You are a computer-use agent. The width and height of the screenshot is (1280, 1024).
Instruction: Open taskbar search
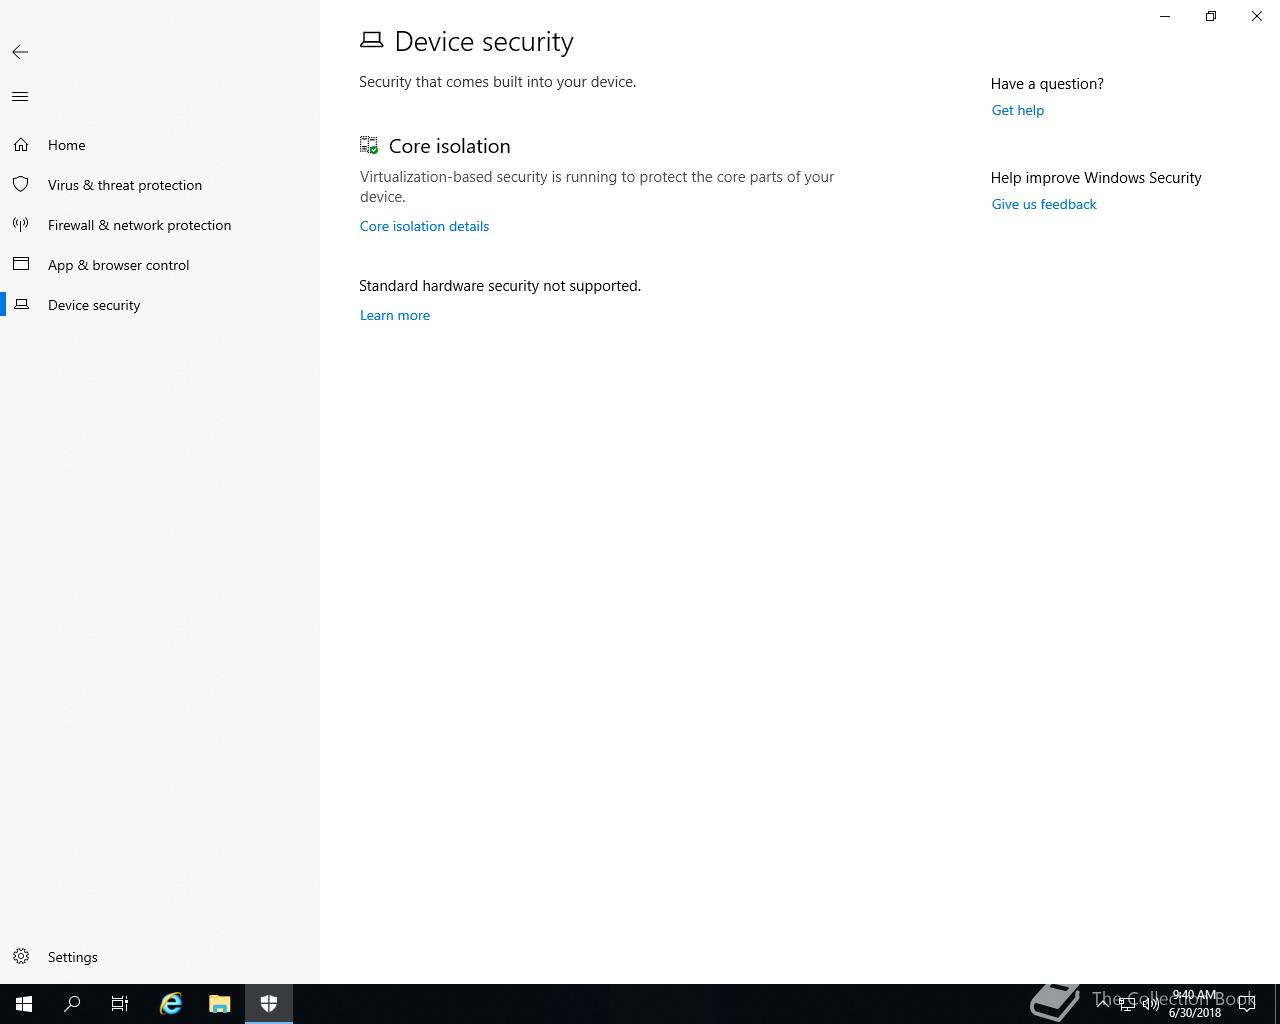[x=72, y=1004]
